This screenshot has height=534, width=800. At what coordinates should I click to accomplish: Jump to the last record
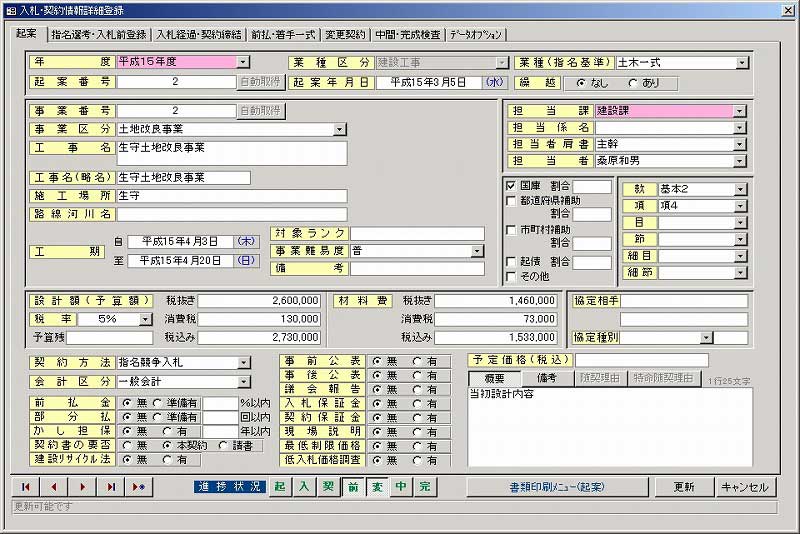[111, 487]
